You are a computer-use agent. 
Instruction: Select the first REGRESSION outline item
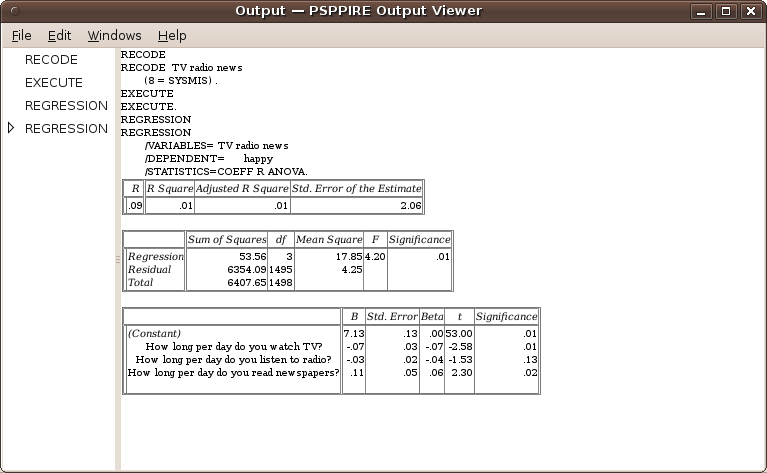pos(66,106)
